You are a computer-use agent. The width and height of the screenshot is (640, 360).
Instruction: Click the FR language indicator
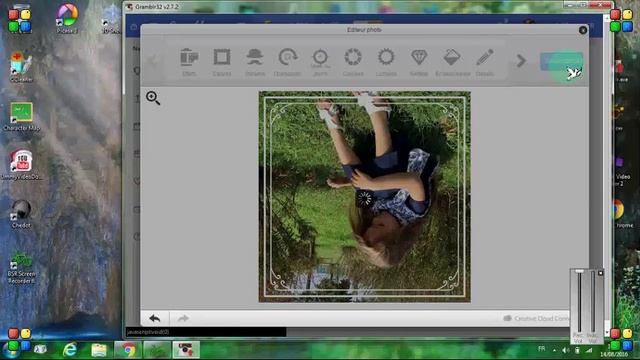tap(542, 349)
